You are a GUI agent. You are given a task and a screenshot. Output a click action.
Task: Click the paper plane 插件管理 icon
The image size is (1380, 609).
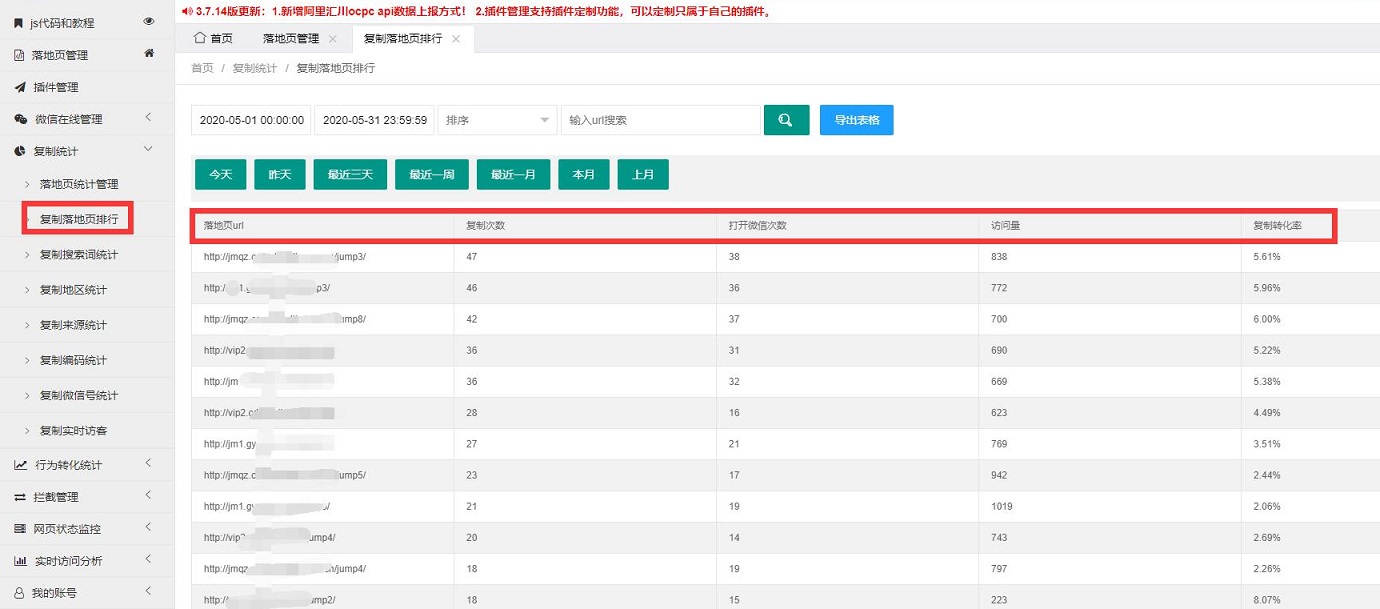tap(20, 87)
